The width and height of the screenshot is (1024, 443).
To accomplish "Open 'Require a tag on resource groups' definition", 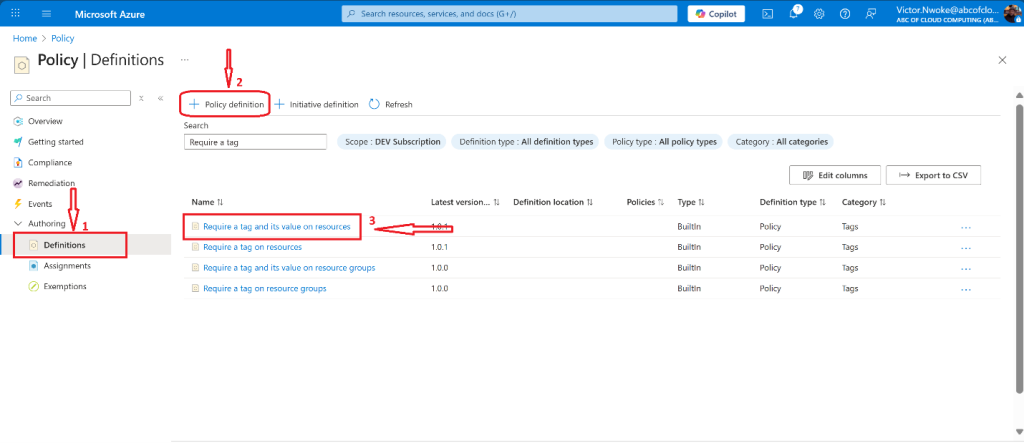I will (264, 288).
